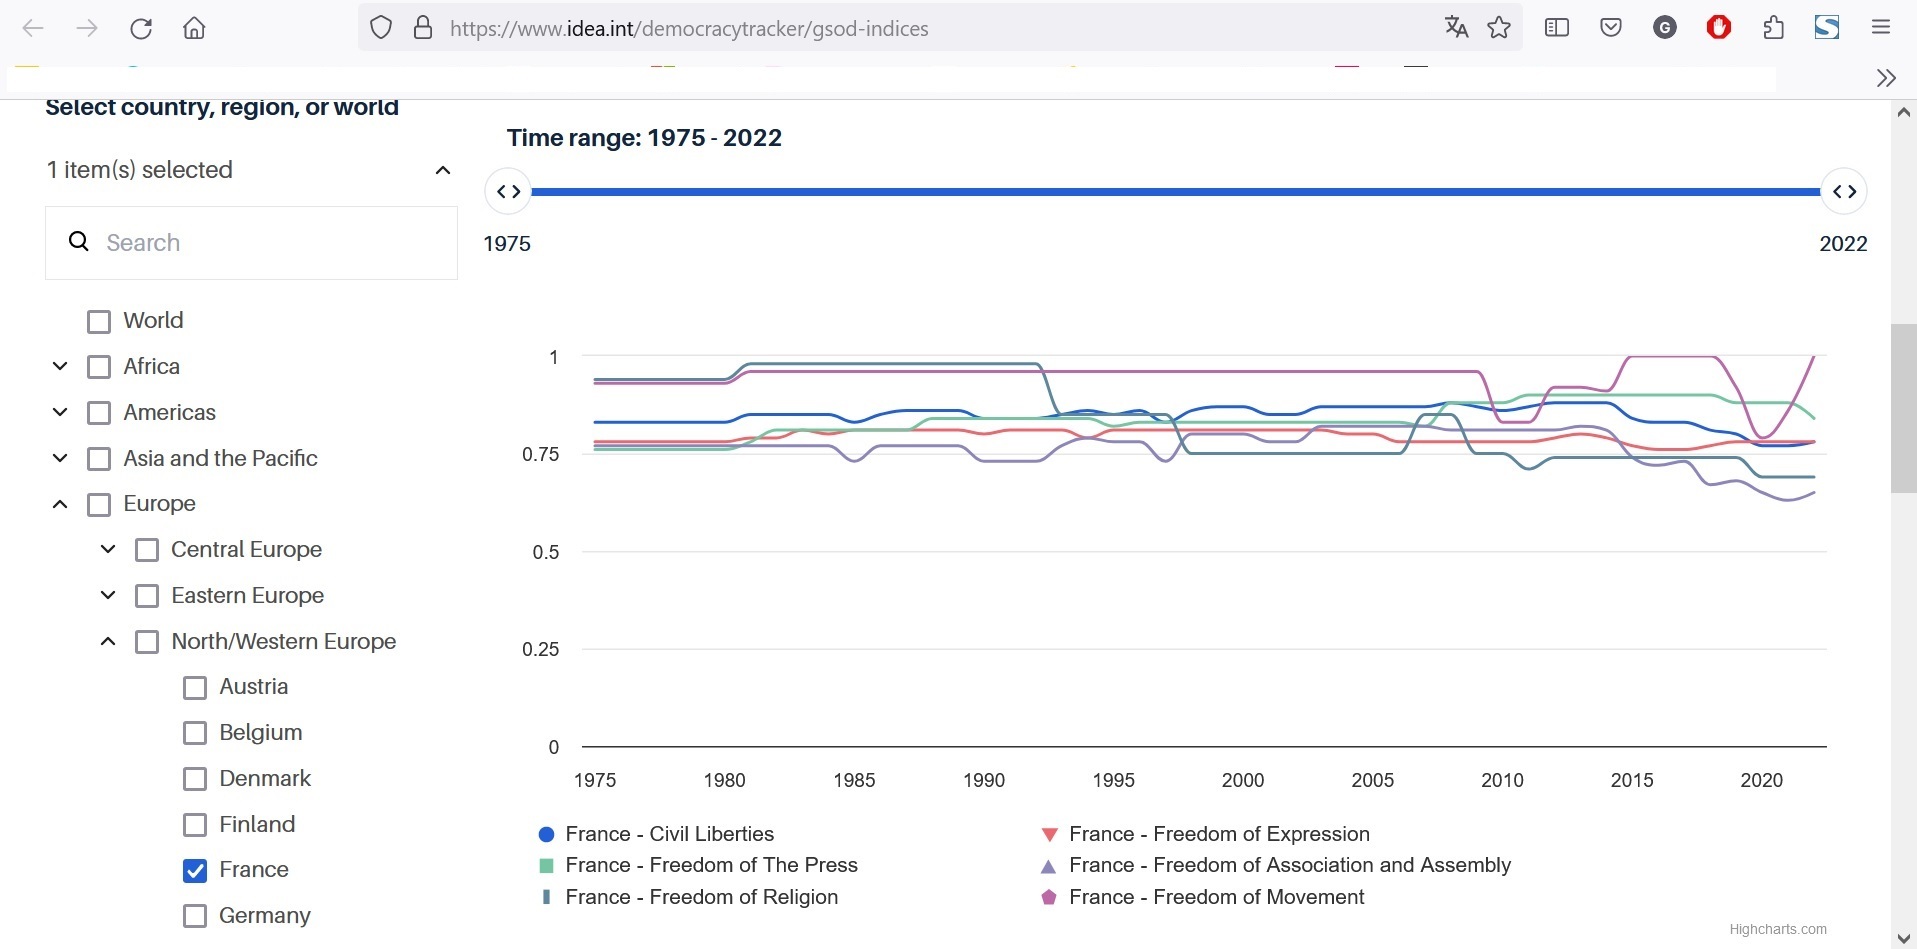Viewport: 1917px width, 949px height.
Task: Click the 2022 end slider handle
Action: point(1844,191)
